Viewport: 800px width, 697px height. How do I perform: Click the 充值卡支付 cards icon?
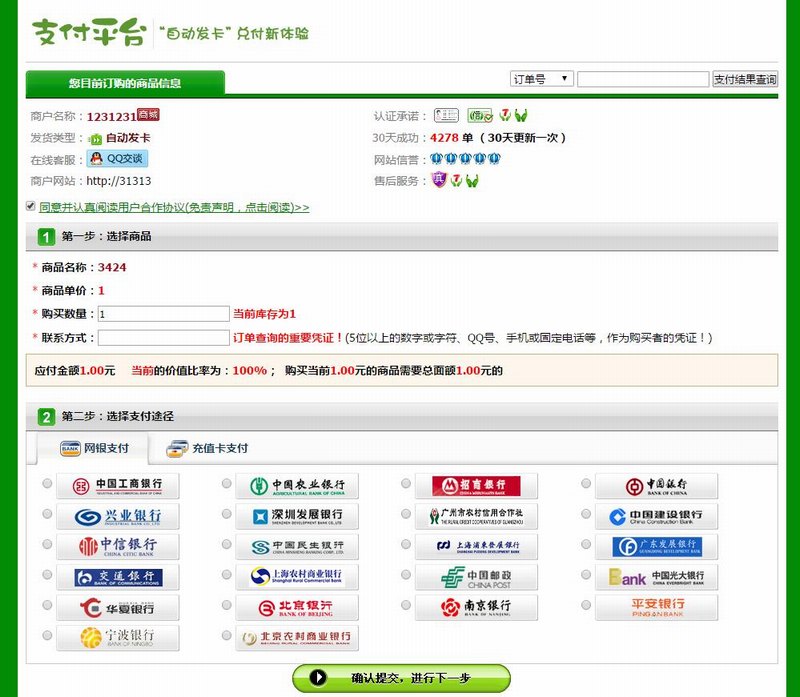177,449
